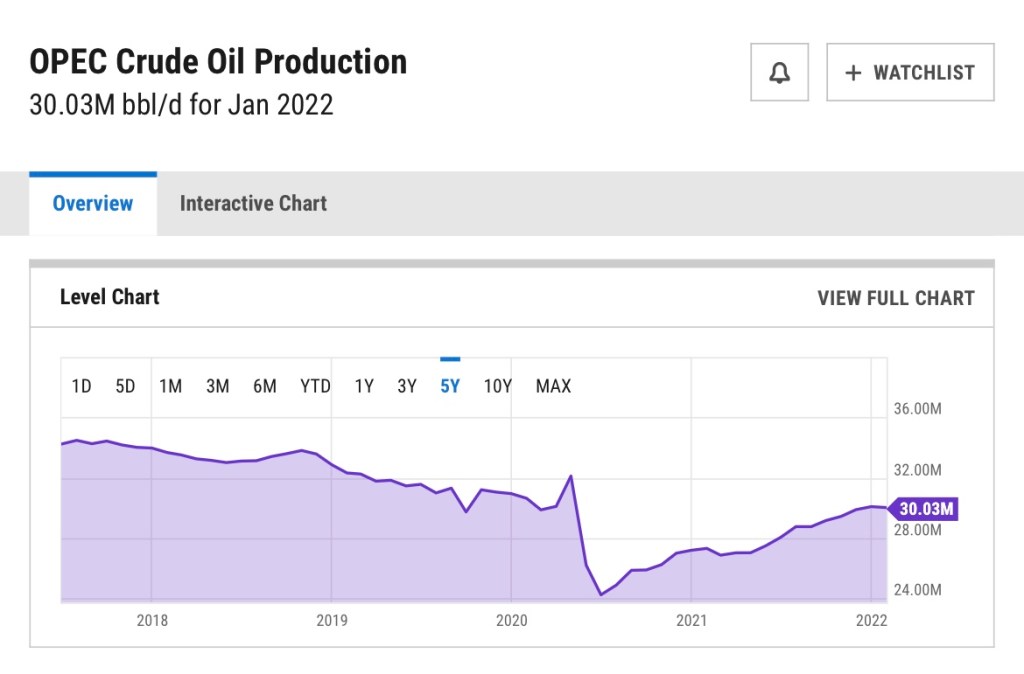Screen dimensions: 1024x674
Task: Add to watchlist with plus button
Action: (x=910, y=72)
